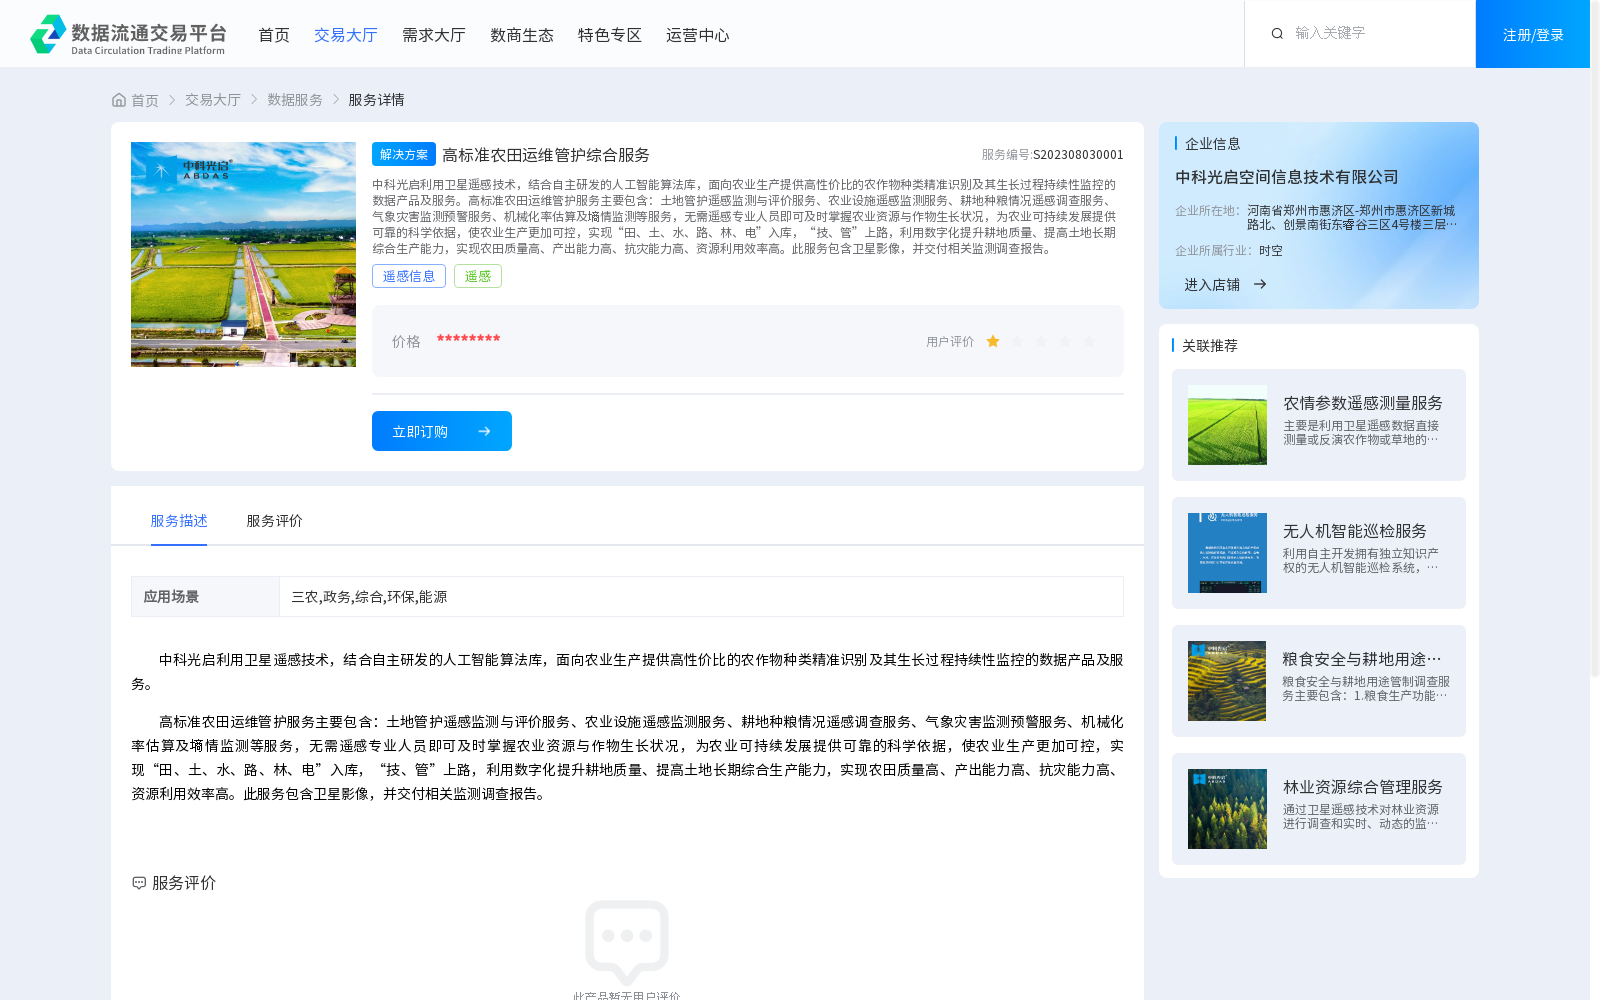Click the speech-bubble icon beside 服务评价 heading
Screen dimensions: 1600x1000
tap(139, 883)
